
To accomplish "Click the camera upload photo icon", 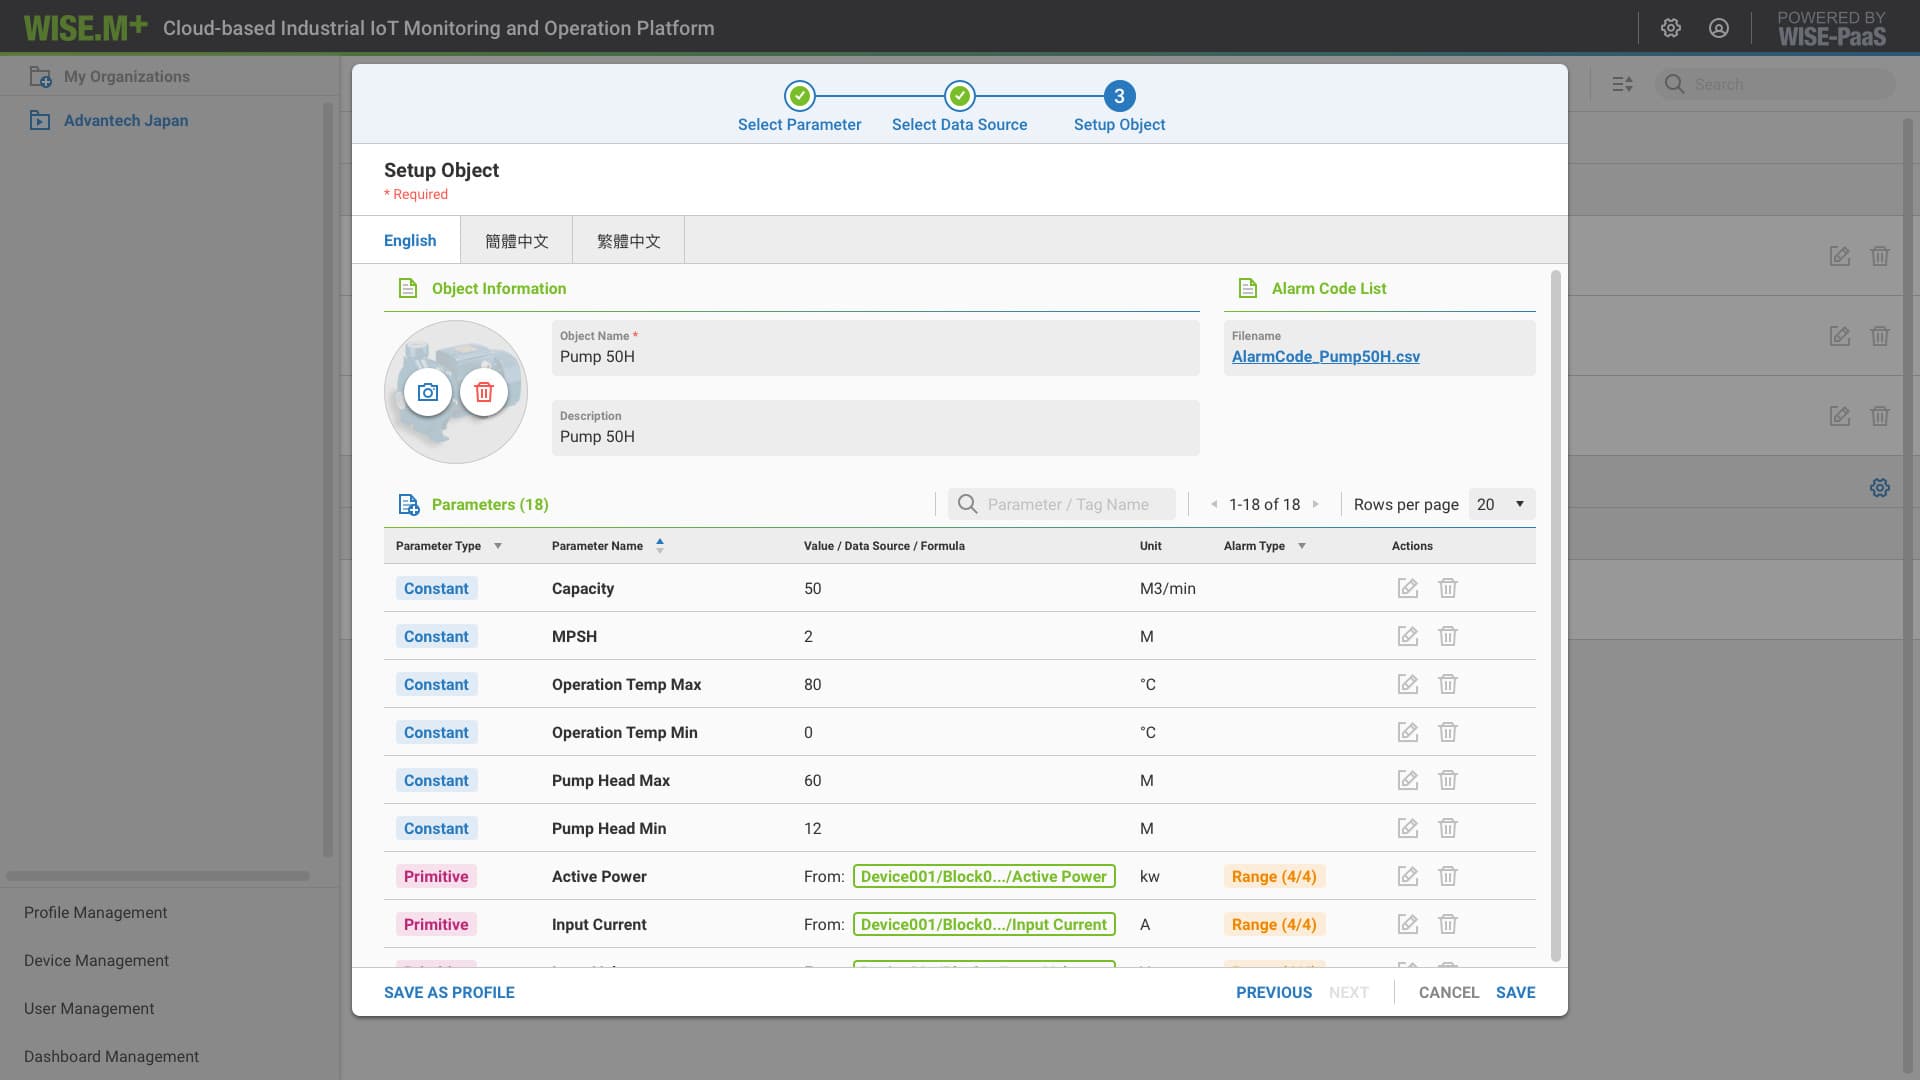I will tap(428, 392).
